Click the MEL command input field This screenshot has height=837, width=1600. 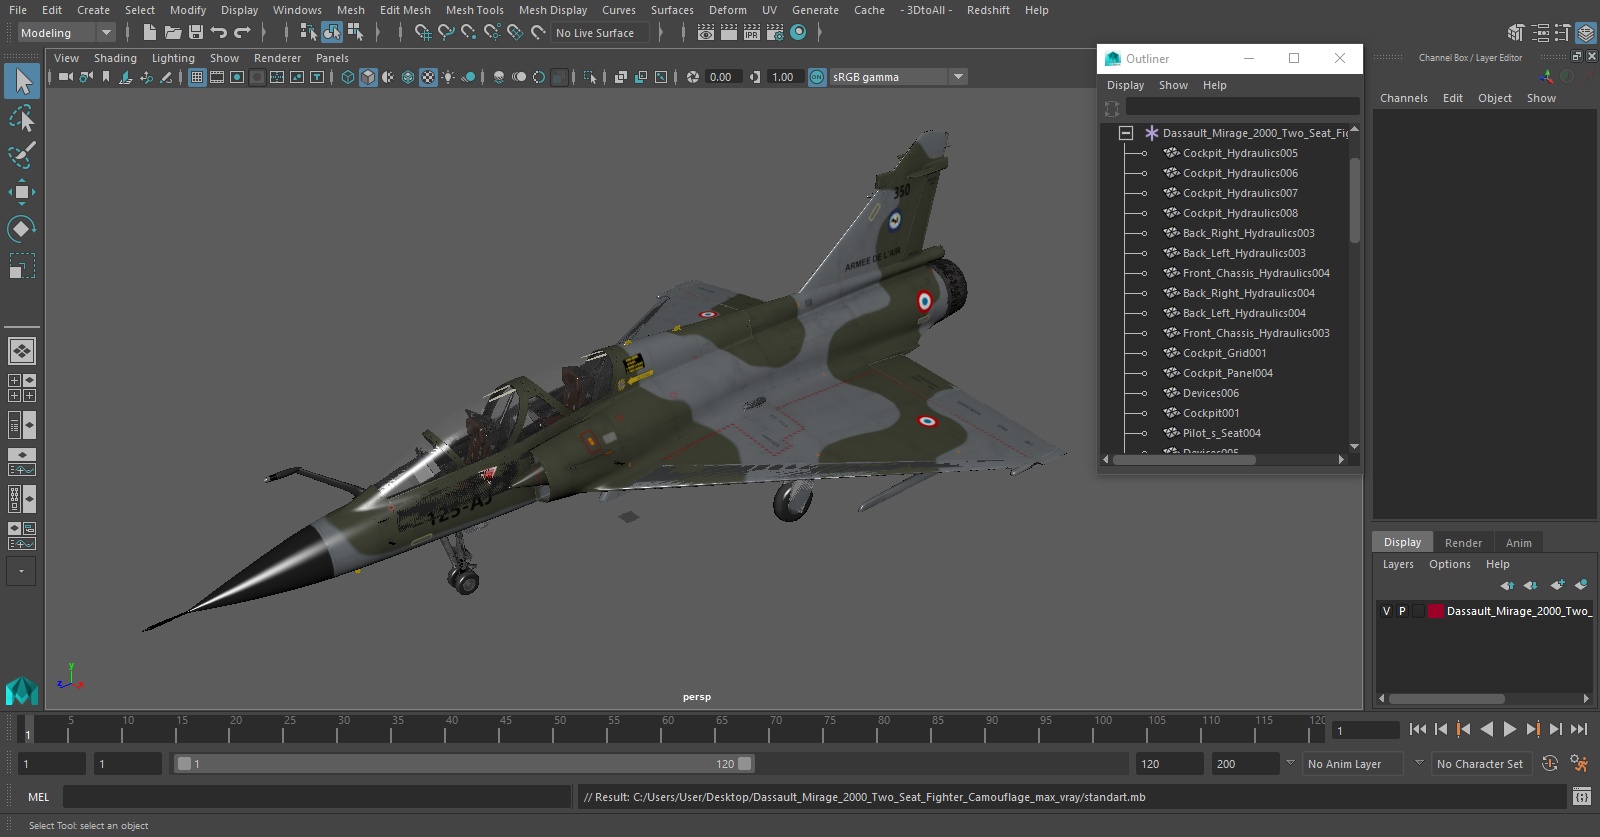(316, 797)
